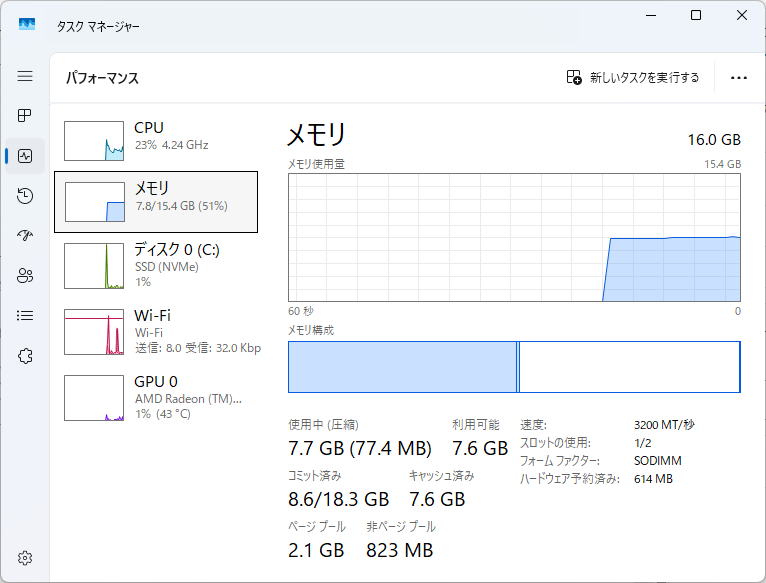Select the CPU performance item

pos(156,141)
